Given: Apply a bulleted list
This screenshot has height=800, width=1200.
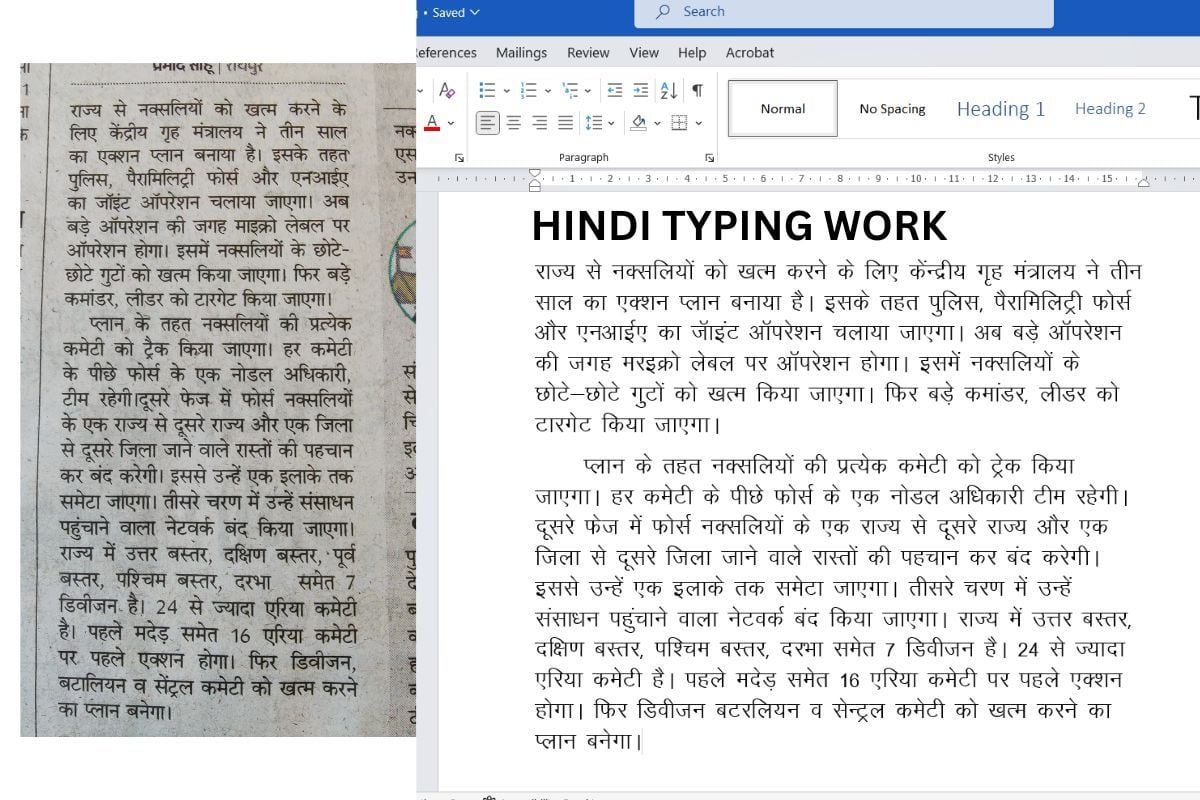Looking at the screenshot, I should pos(488,90).
